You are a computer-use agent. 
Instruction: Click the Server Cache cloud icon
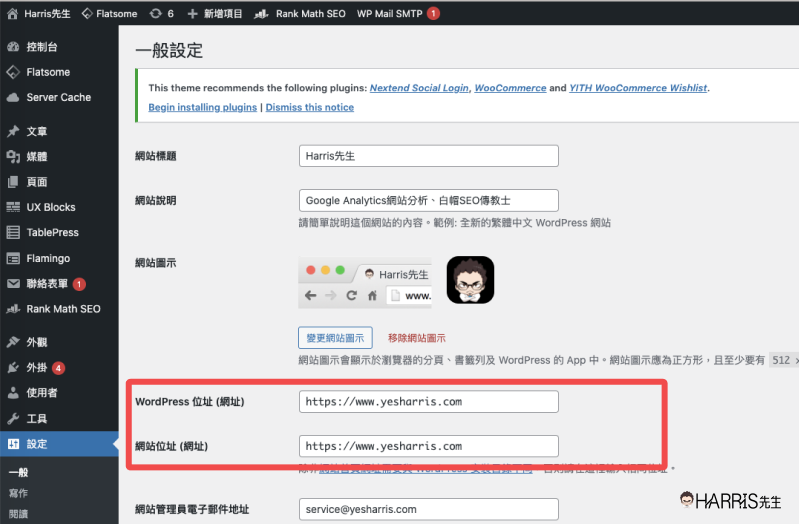tap(13, 97)
